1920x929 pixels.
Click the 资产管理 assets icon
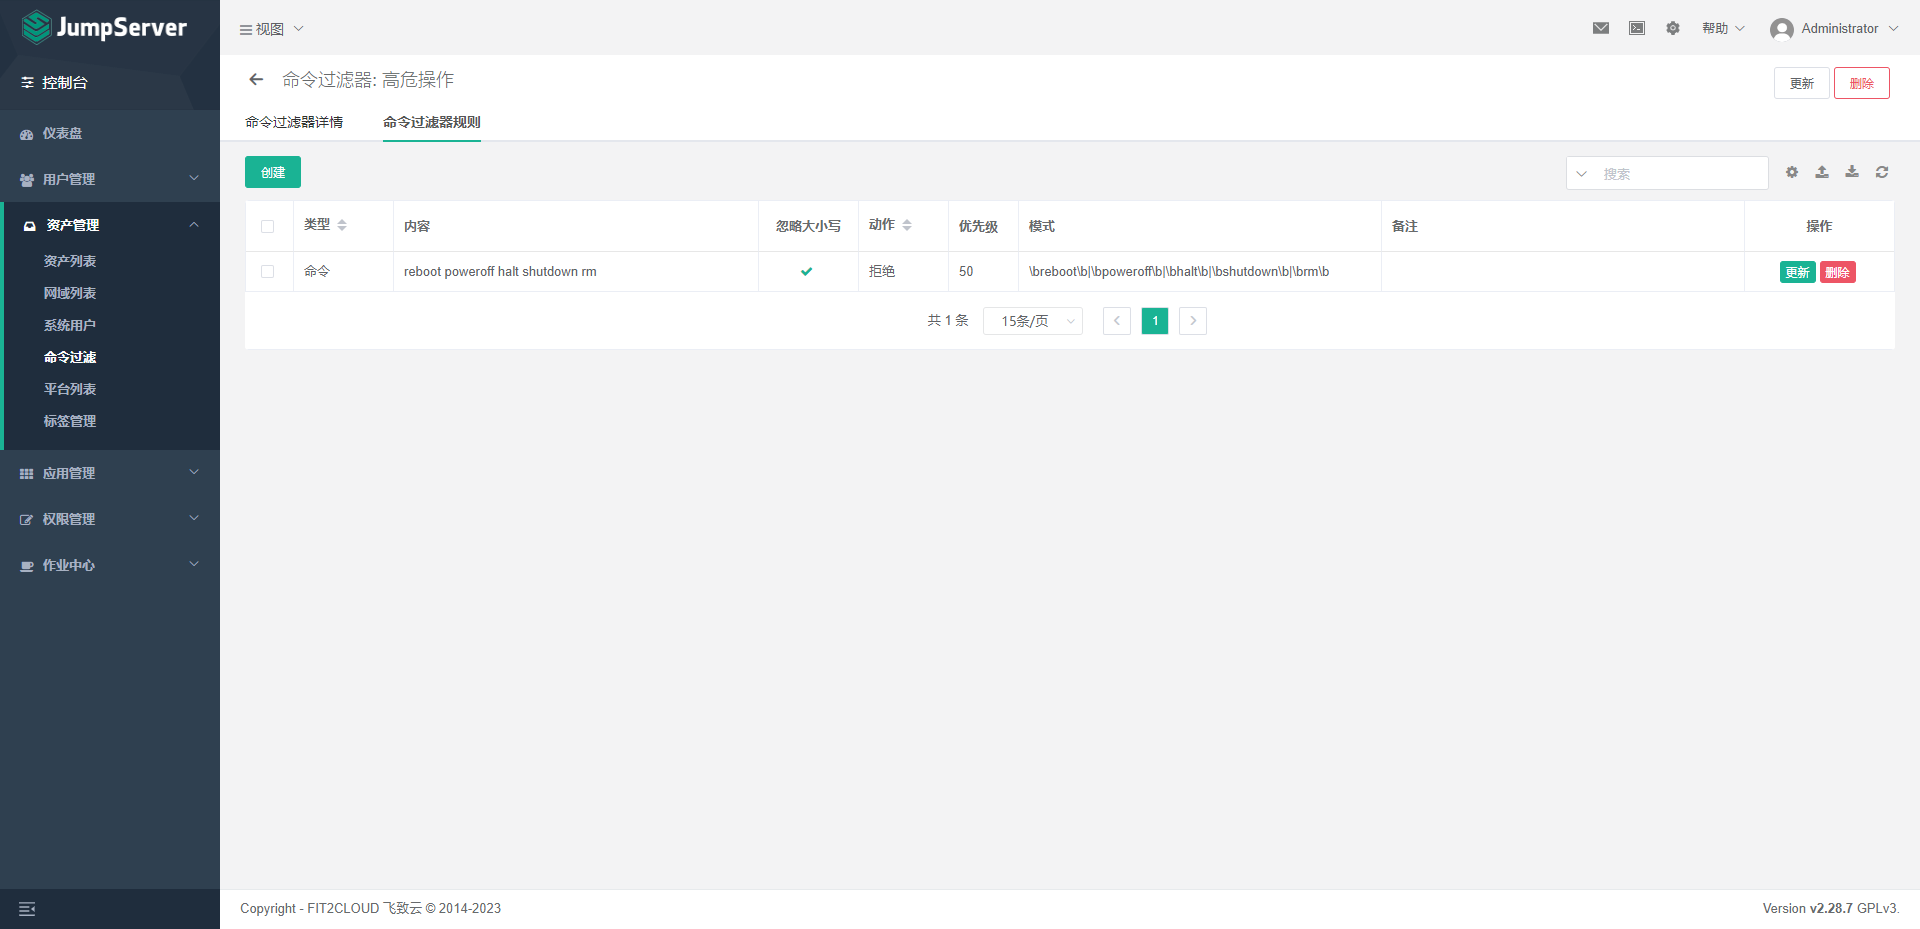(30, 226)
